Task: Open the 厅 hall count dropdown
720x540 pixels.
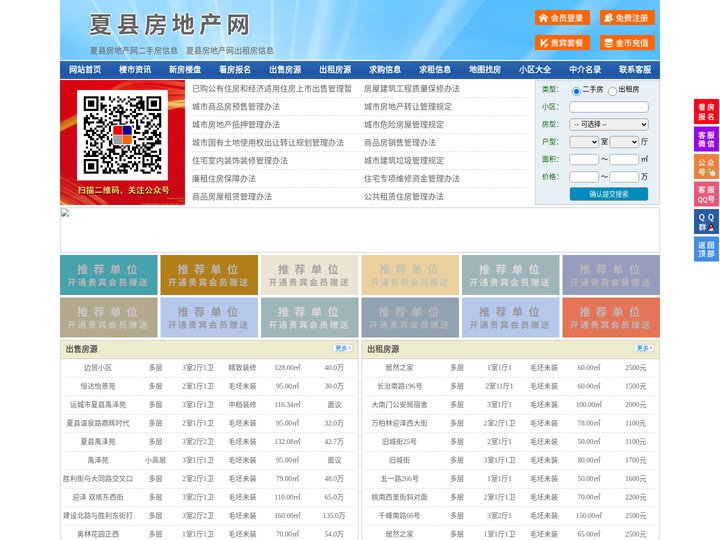Action: 624,142
